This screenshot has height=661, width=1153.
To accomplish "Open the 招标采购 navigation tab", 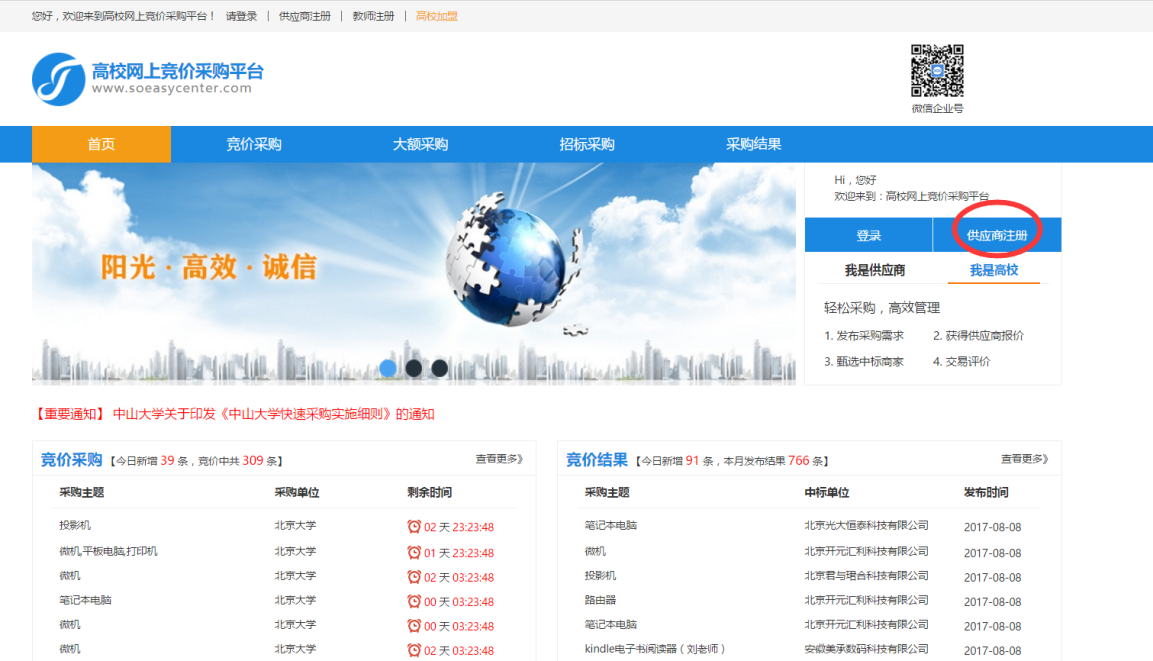I will click(x=587, y=144).
